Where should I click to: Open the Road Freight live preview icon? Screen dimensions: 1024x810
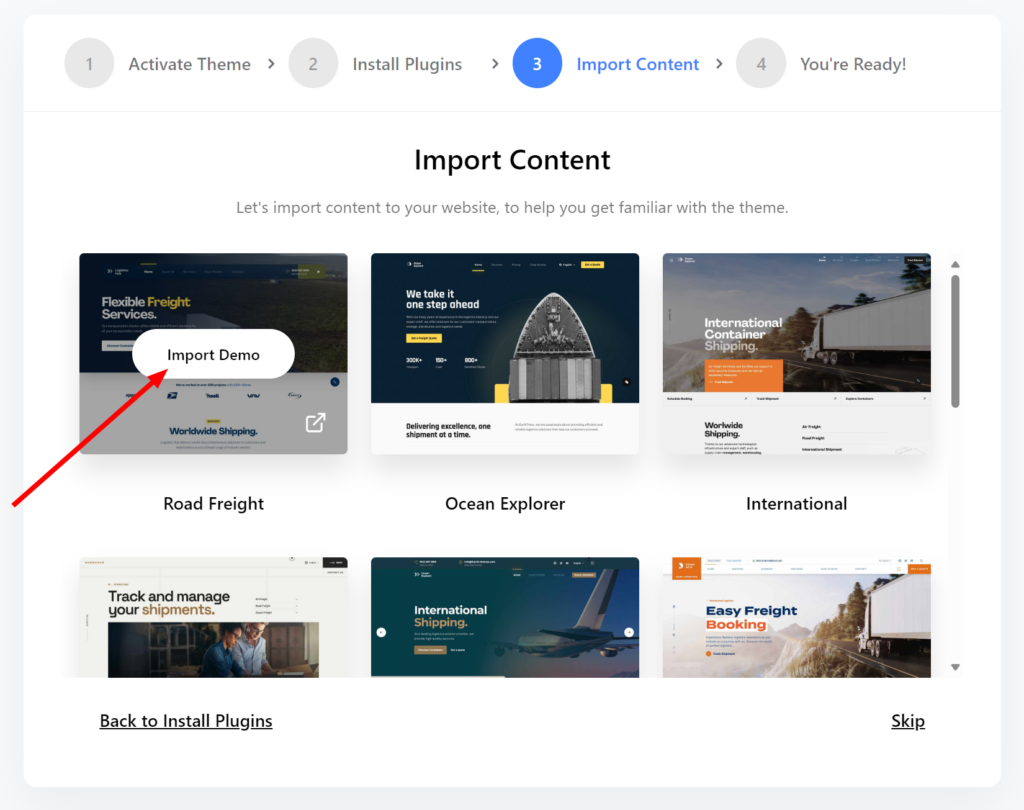(x=315, y=422)
